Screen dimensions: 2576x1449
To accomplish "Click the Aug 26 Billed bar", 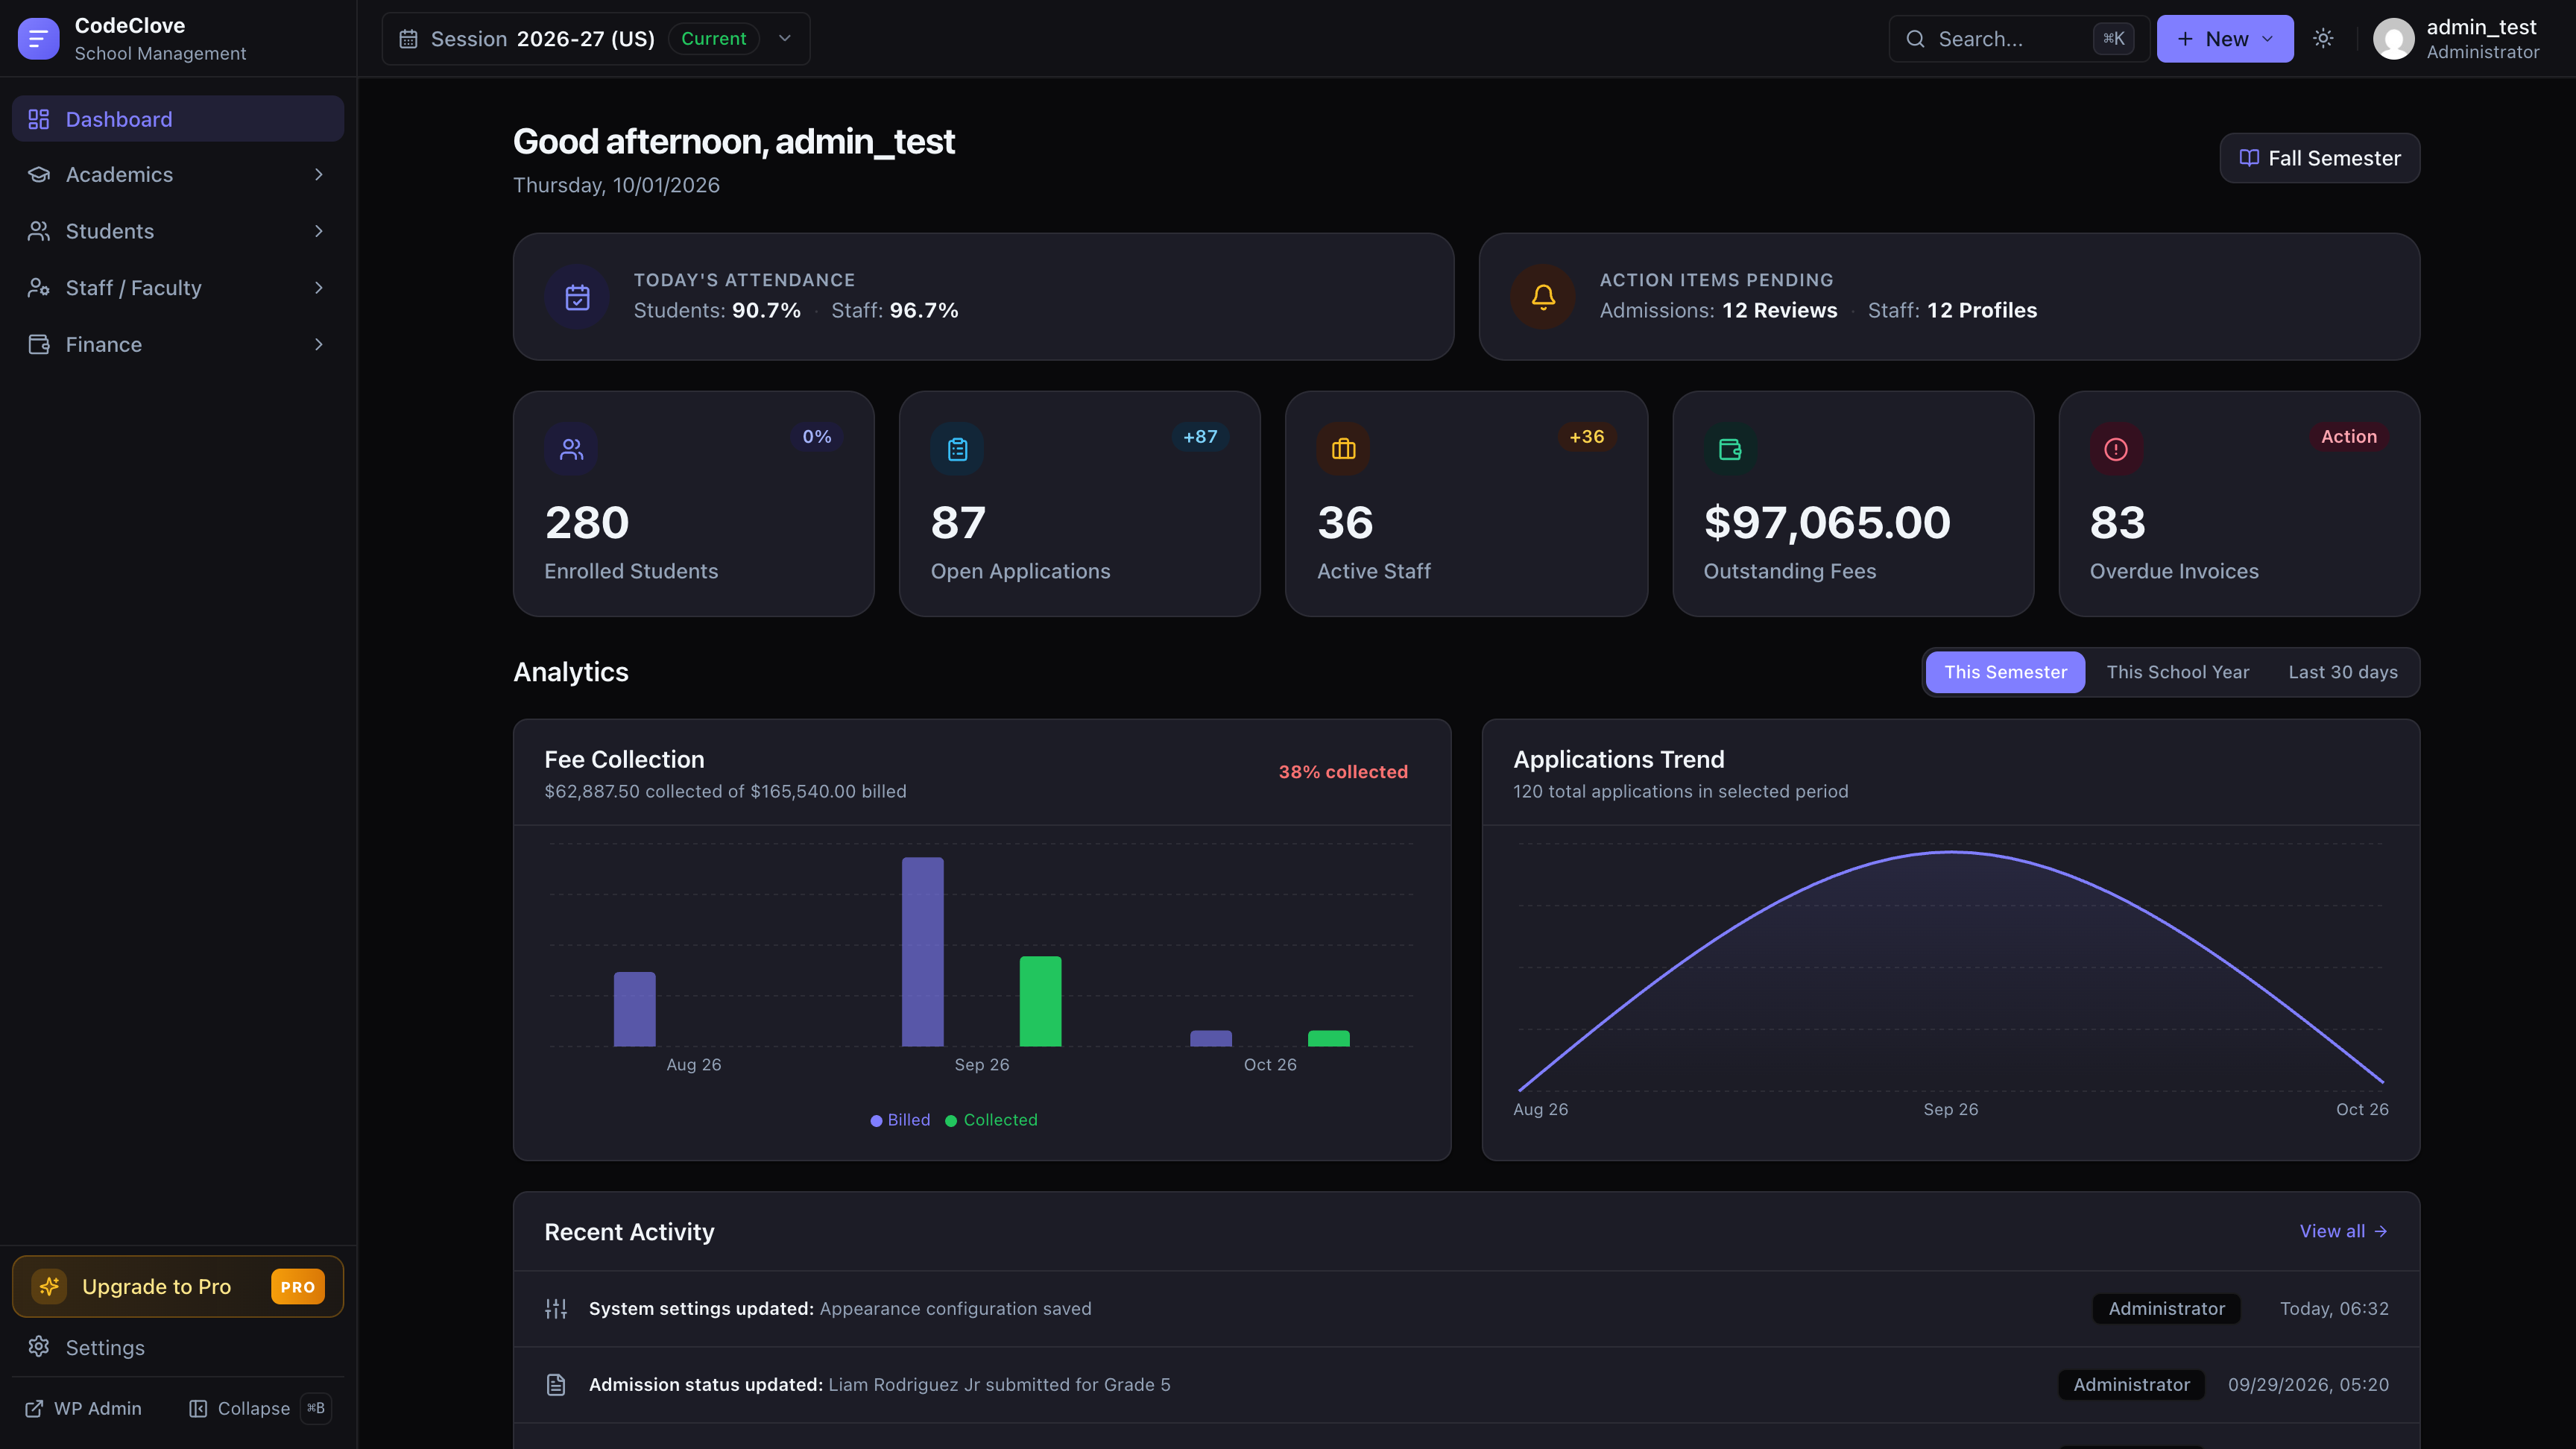I will click(x=634, y=1009).
